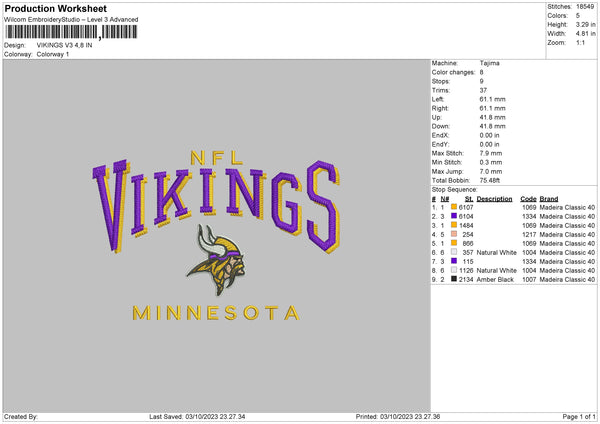Select the NFL text above VIKINGS

pos(217,158)
